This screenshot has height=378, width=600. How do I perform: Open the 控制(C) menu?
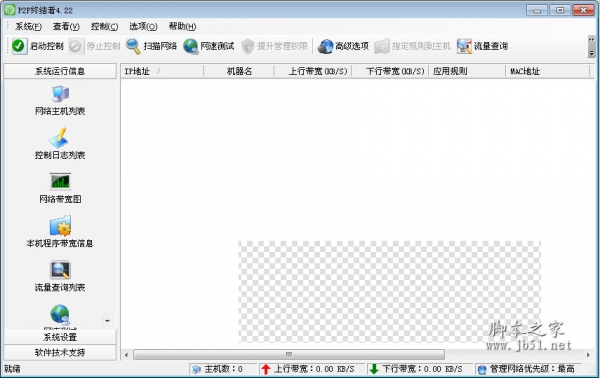click(104, 26)
